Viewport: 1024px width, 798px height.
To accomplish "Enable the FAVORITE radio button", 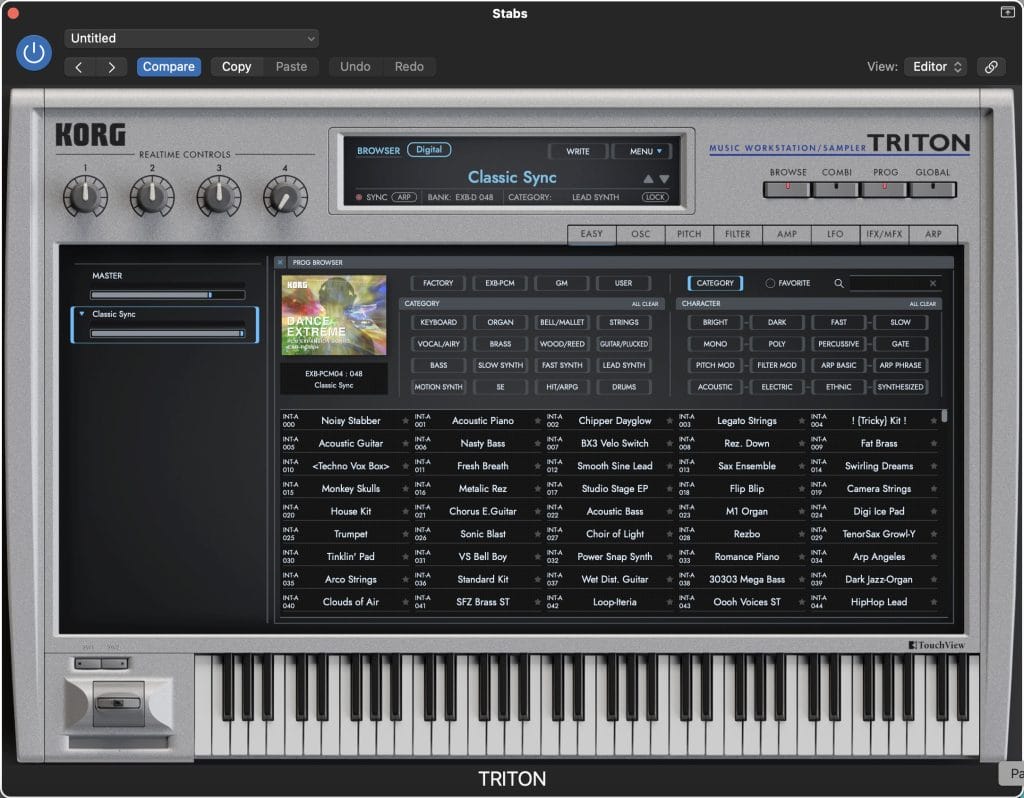I will tap(770, 283).
